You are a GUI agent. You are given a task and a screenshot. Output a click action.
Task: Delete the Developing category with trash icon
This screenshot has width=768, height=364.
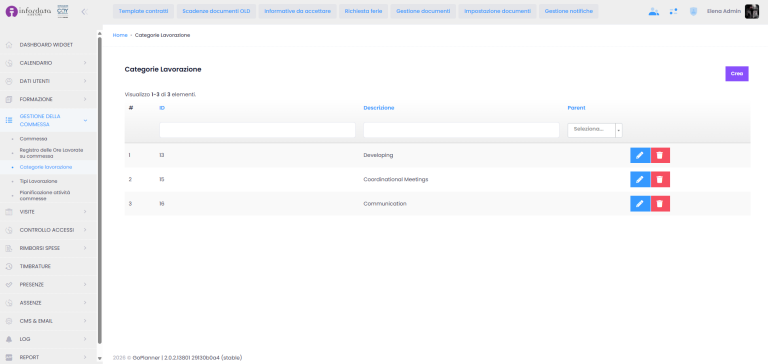tap(660, 155)
